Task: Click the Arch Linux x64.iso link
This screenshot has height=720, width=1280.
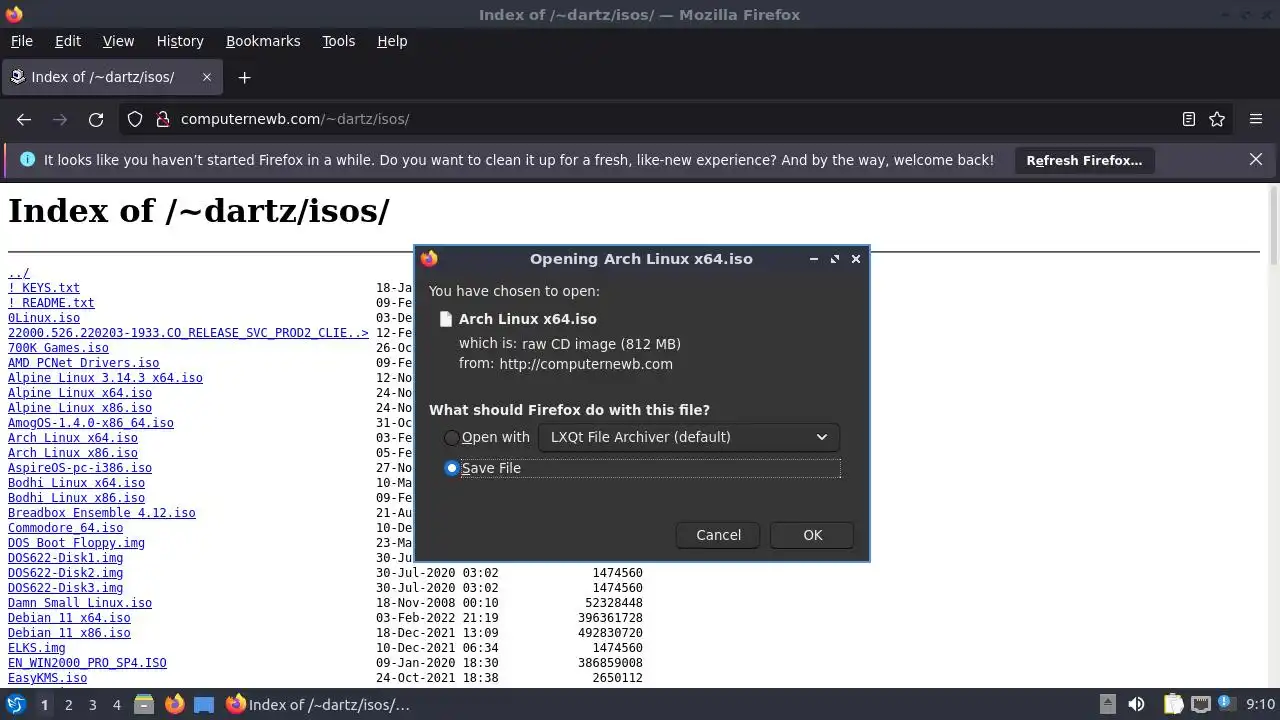Action: point(73,438)
